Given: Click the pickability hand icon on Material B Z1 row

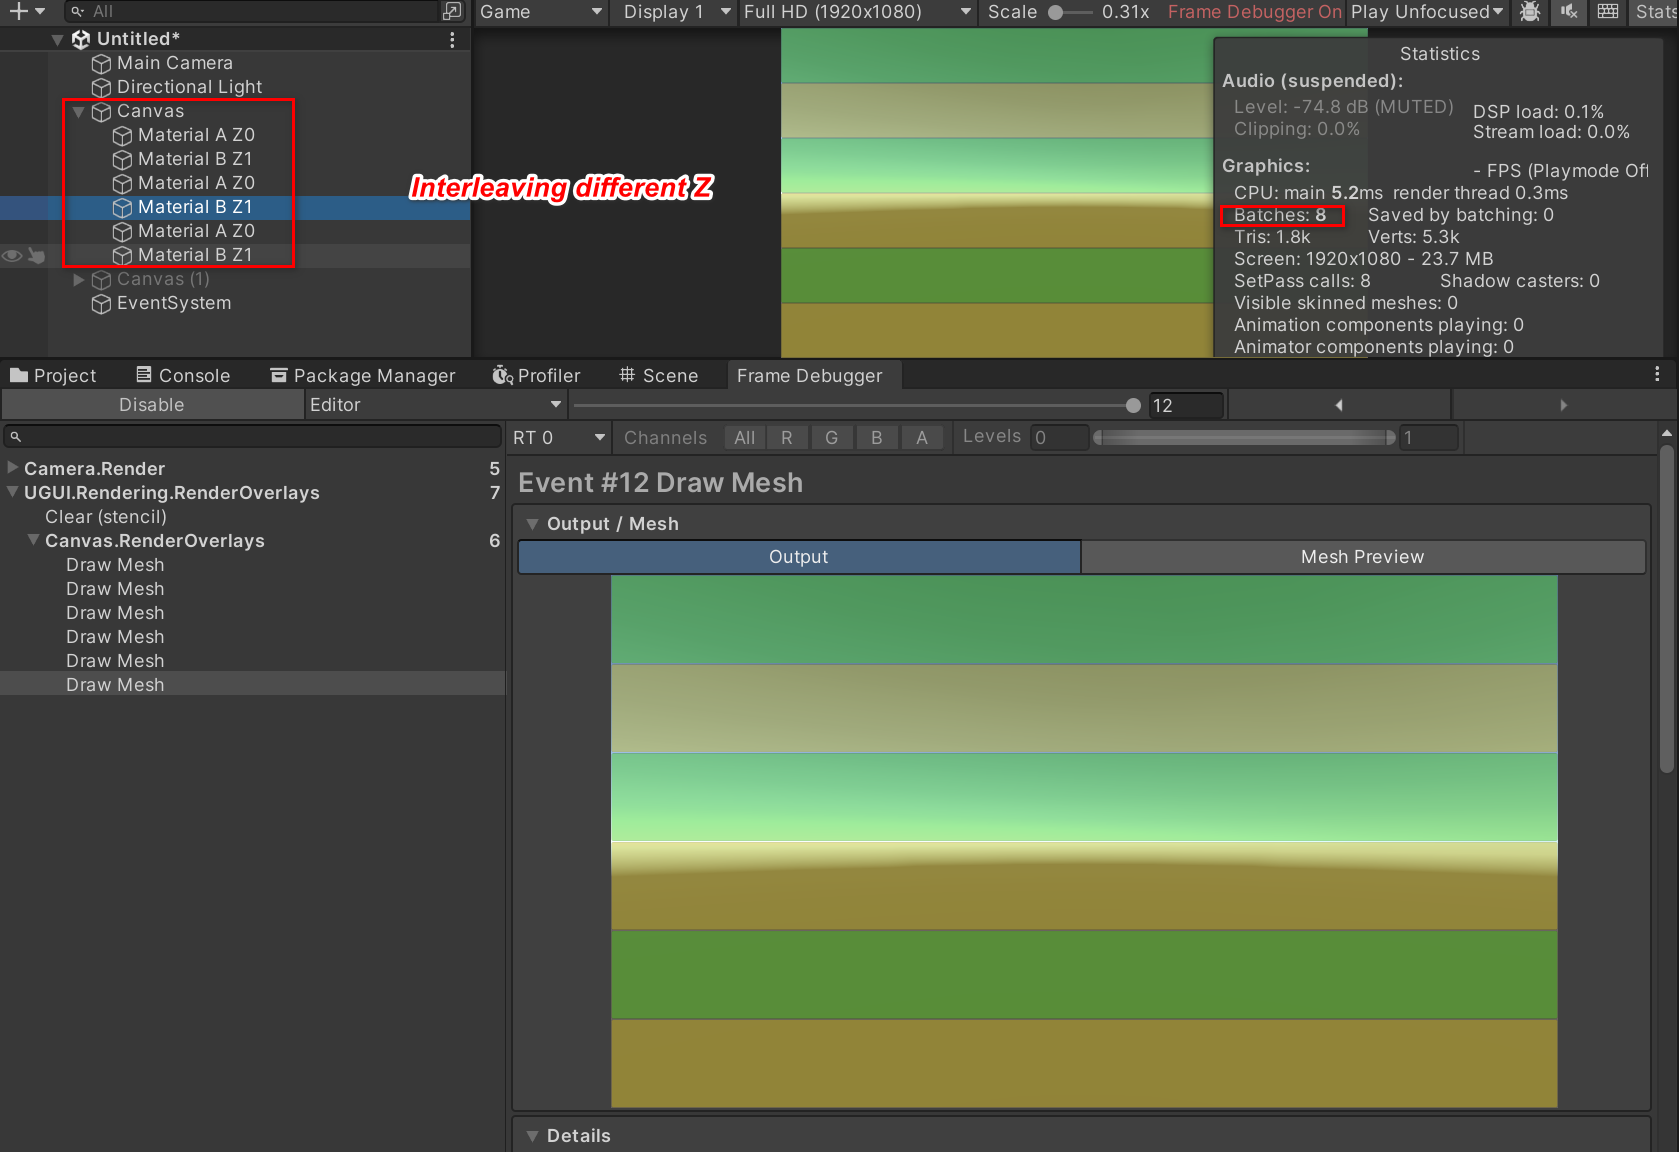Looking at the screenshot, I should tap(37, 256).
